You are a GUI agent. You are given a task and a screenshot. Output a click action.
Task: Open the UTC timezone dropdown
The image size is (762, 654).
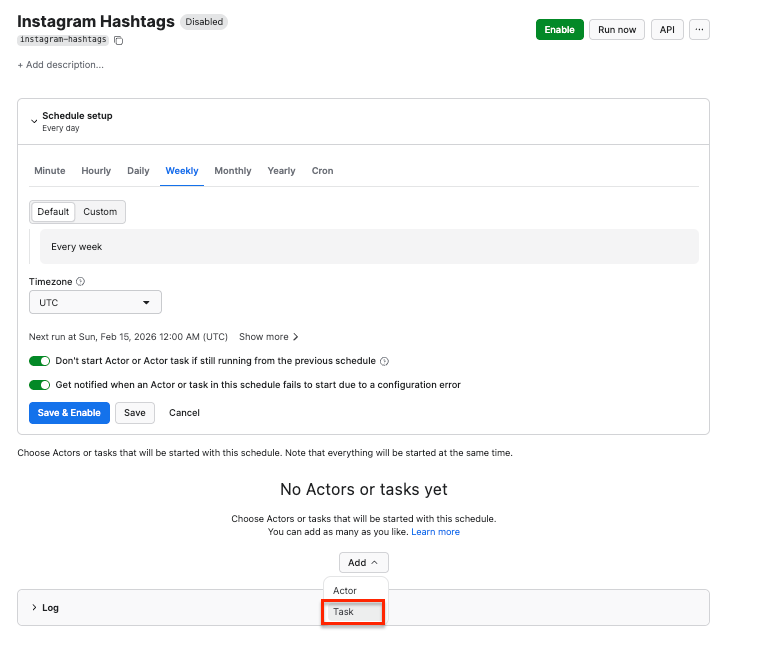(95, 302)
